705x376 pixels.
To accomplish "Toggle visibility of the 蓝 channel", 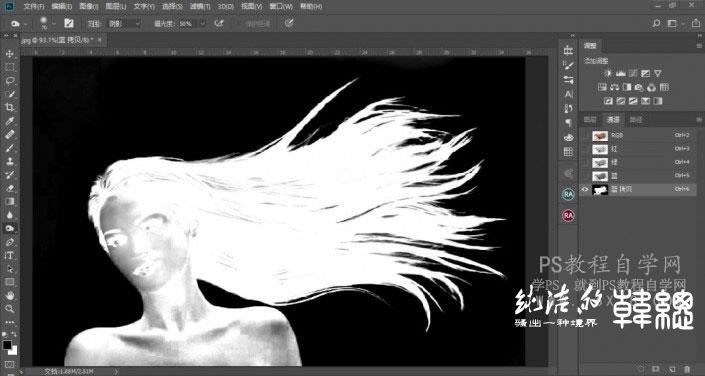I will pyautogui.click(x=585, y=176).
